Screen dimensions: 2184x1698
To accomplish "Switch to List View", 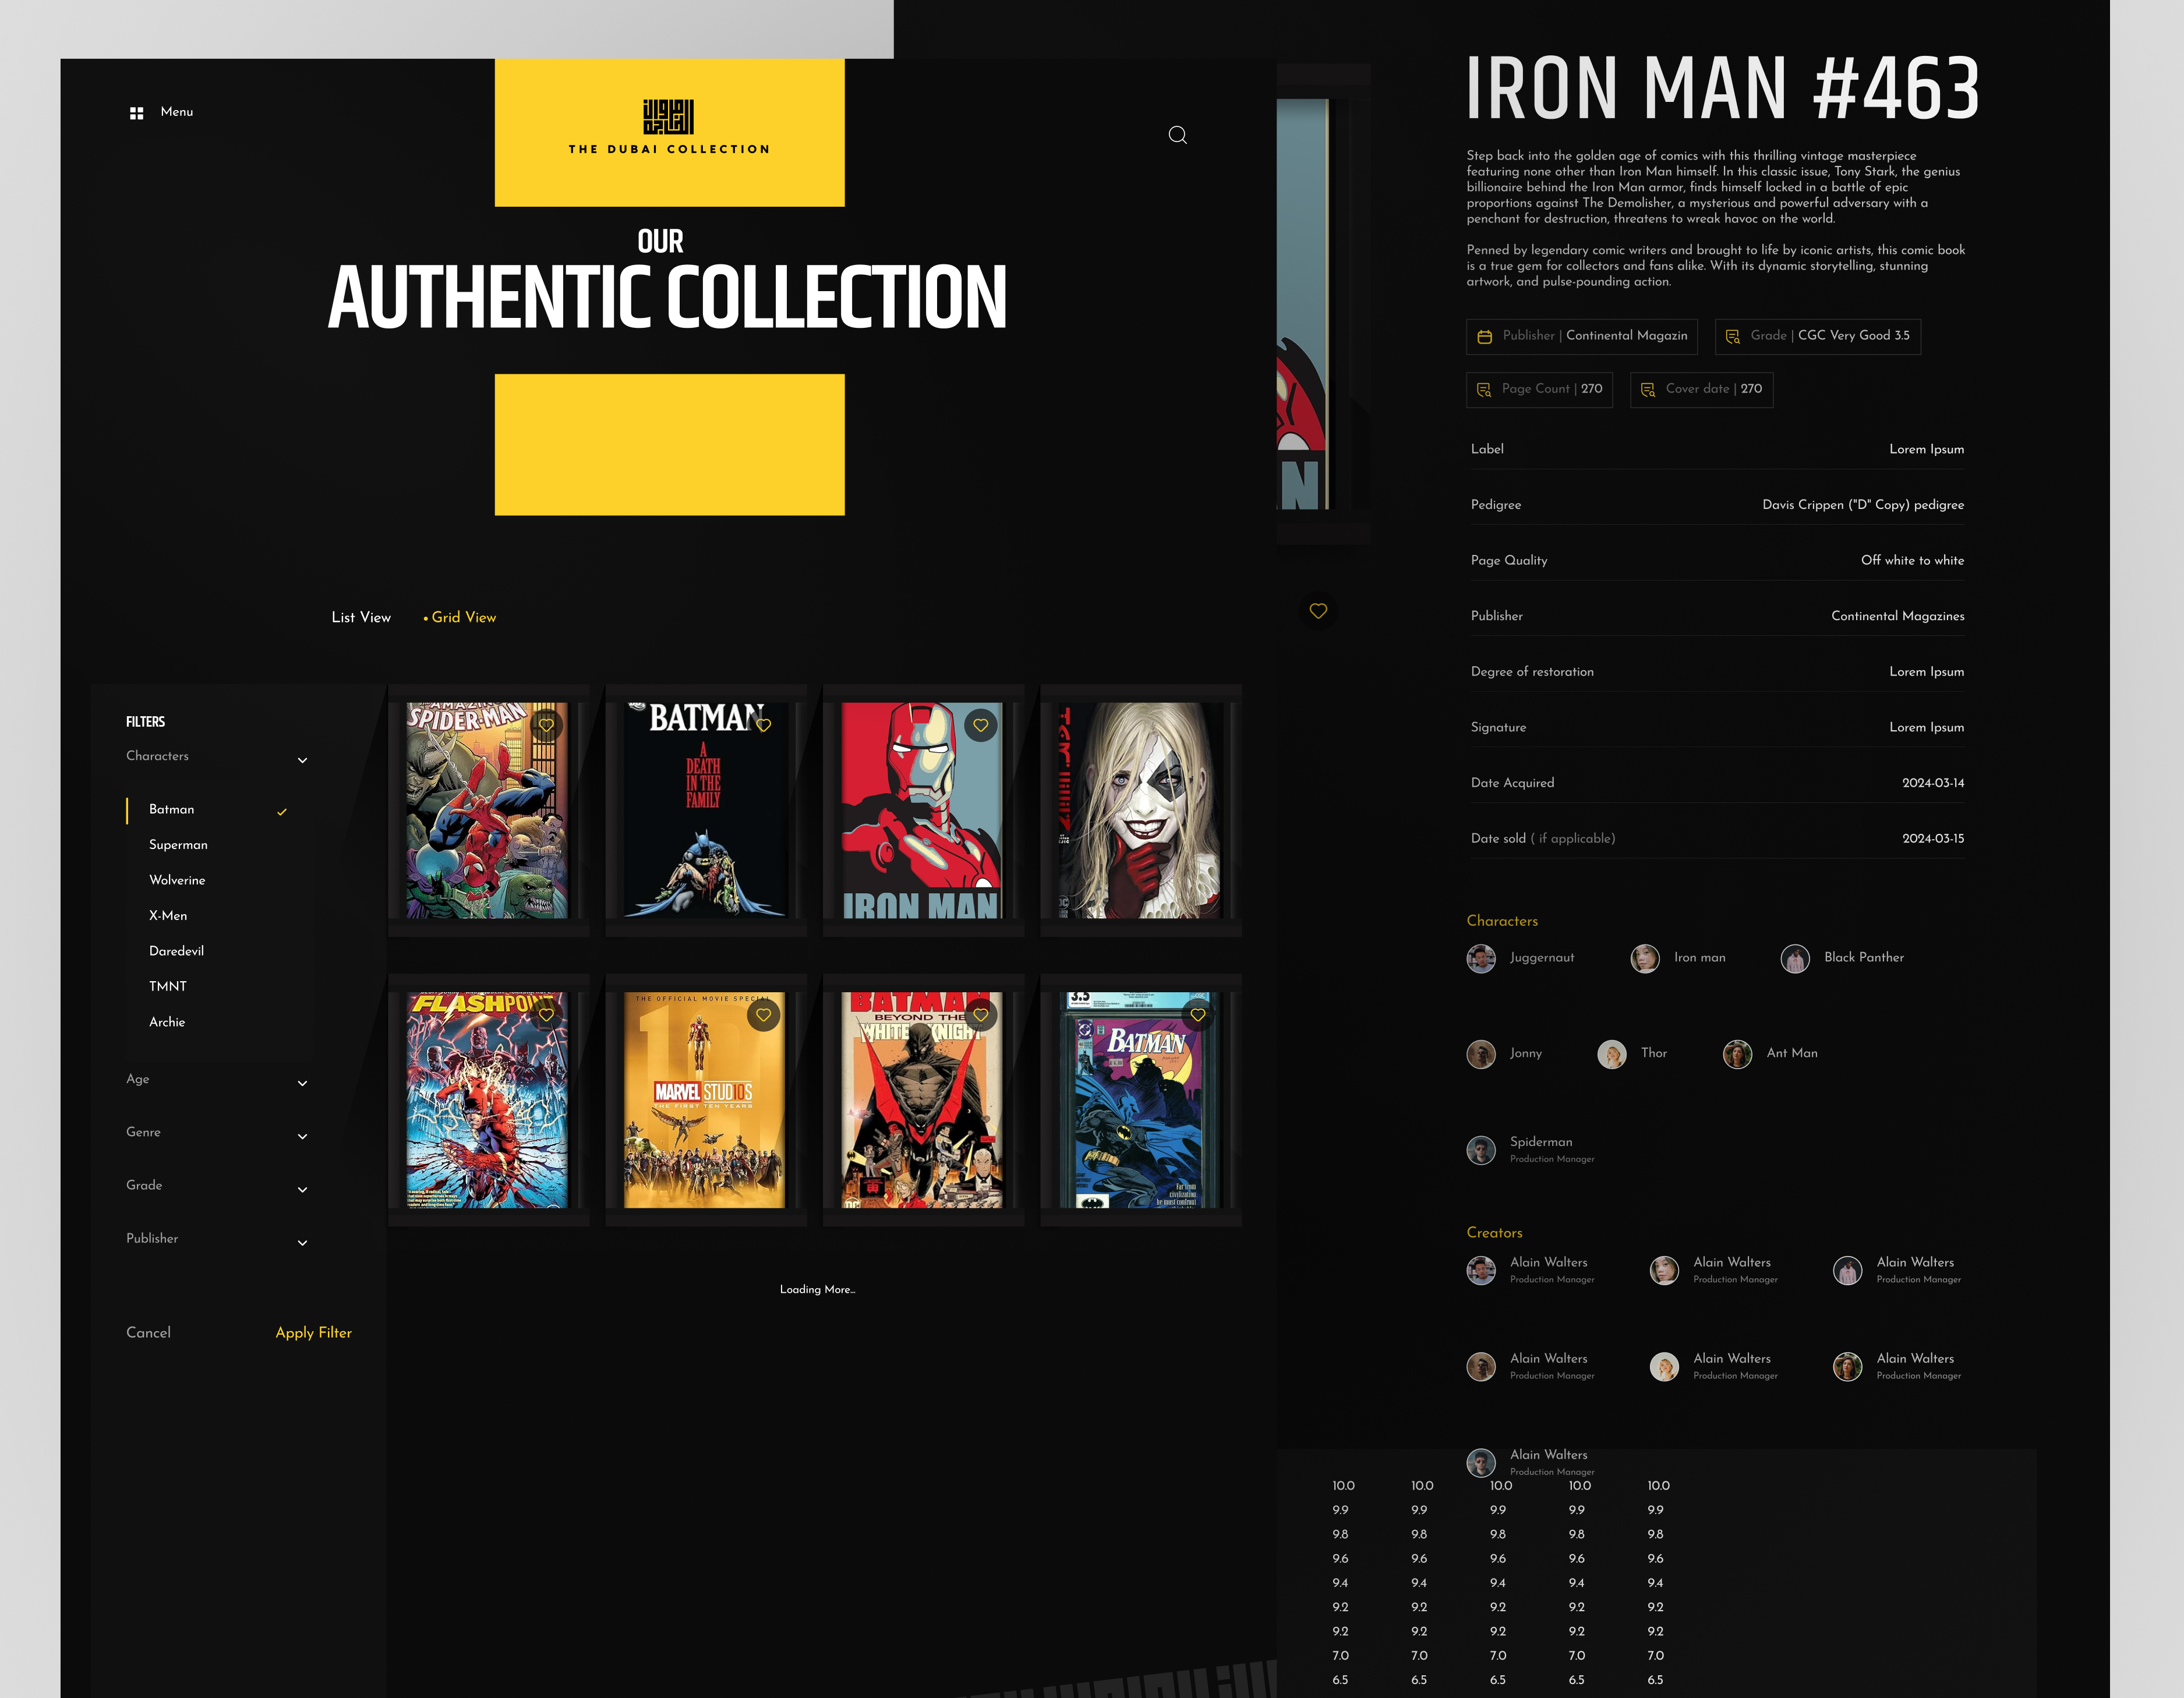I will click(361, 617).
